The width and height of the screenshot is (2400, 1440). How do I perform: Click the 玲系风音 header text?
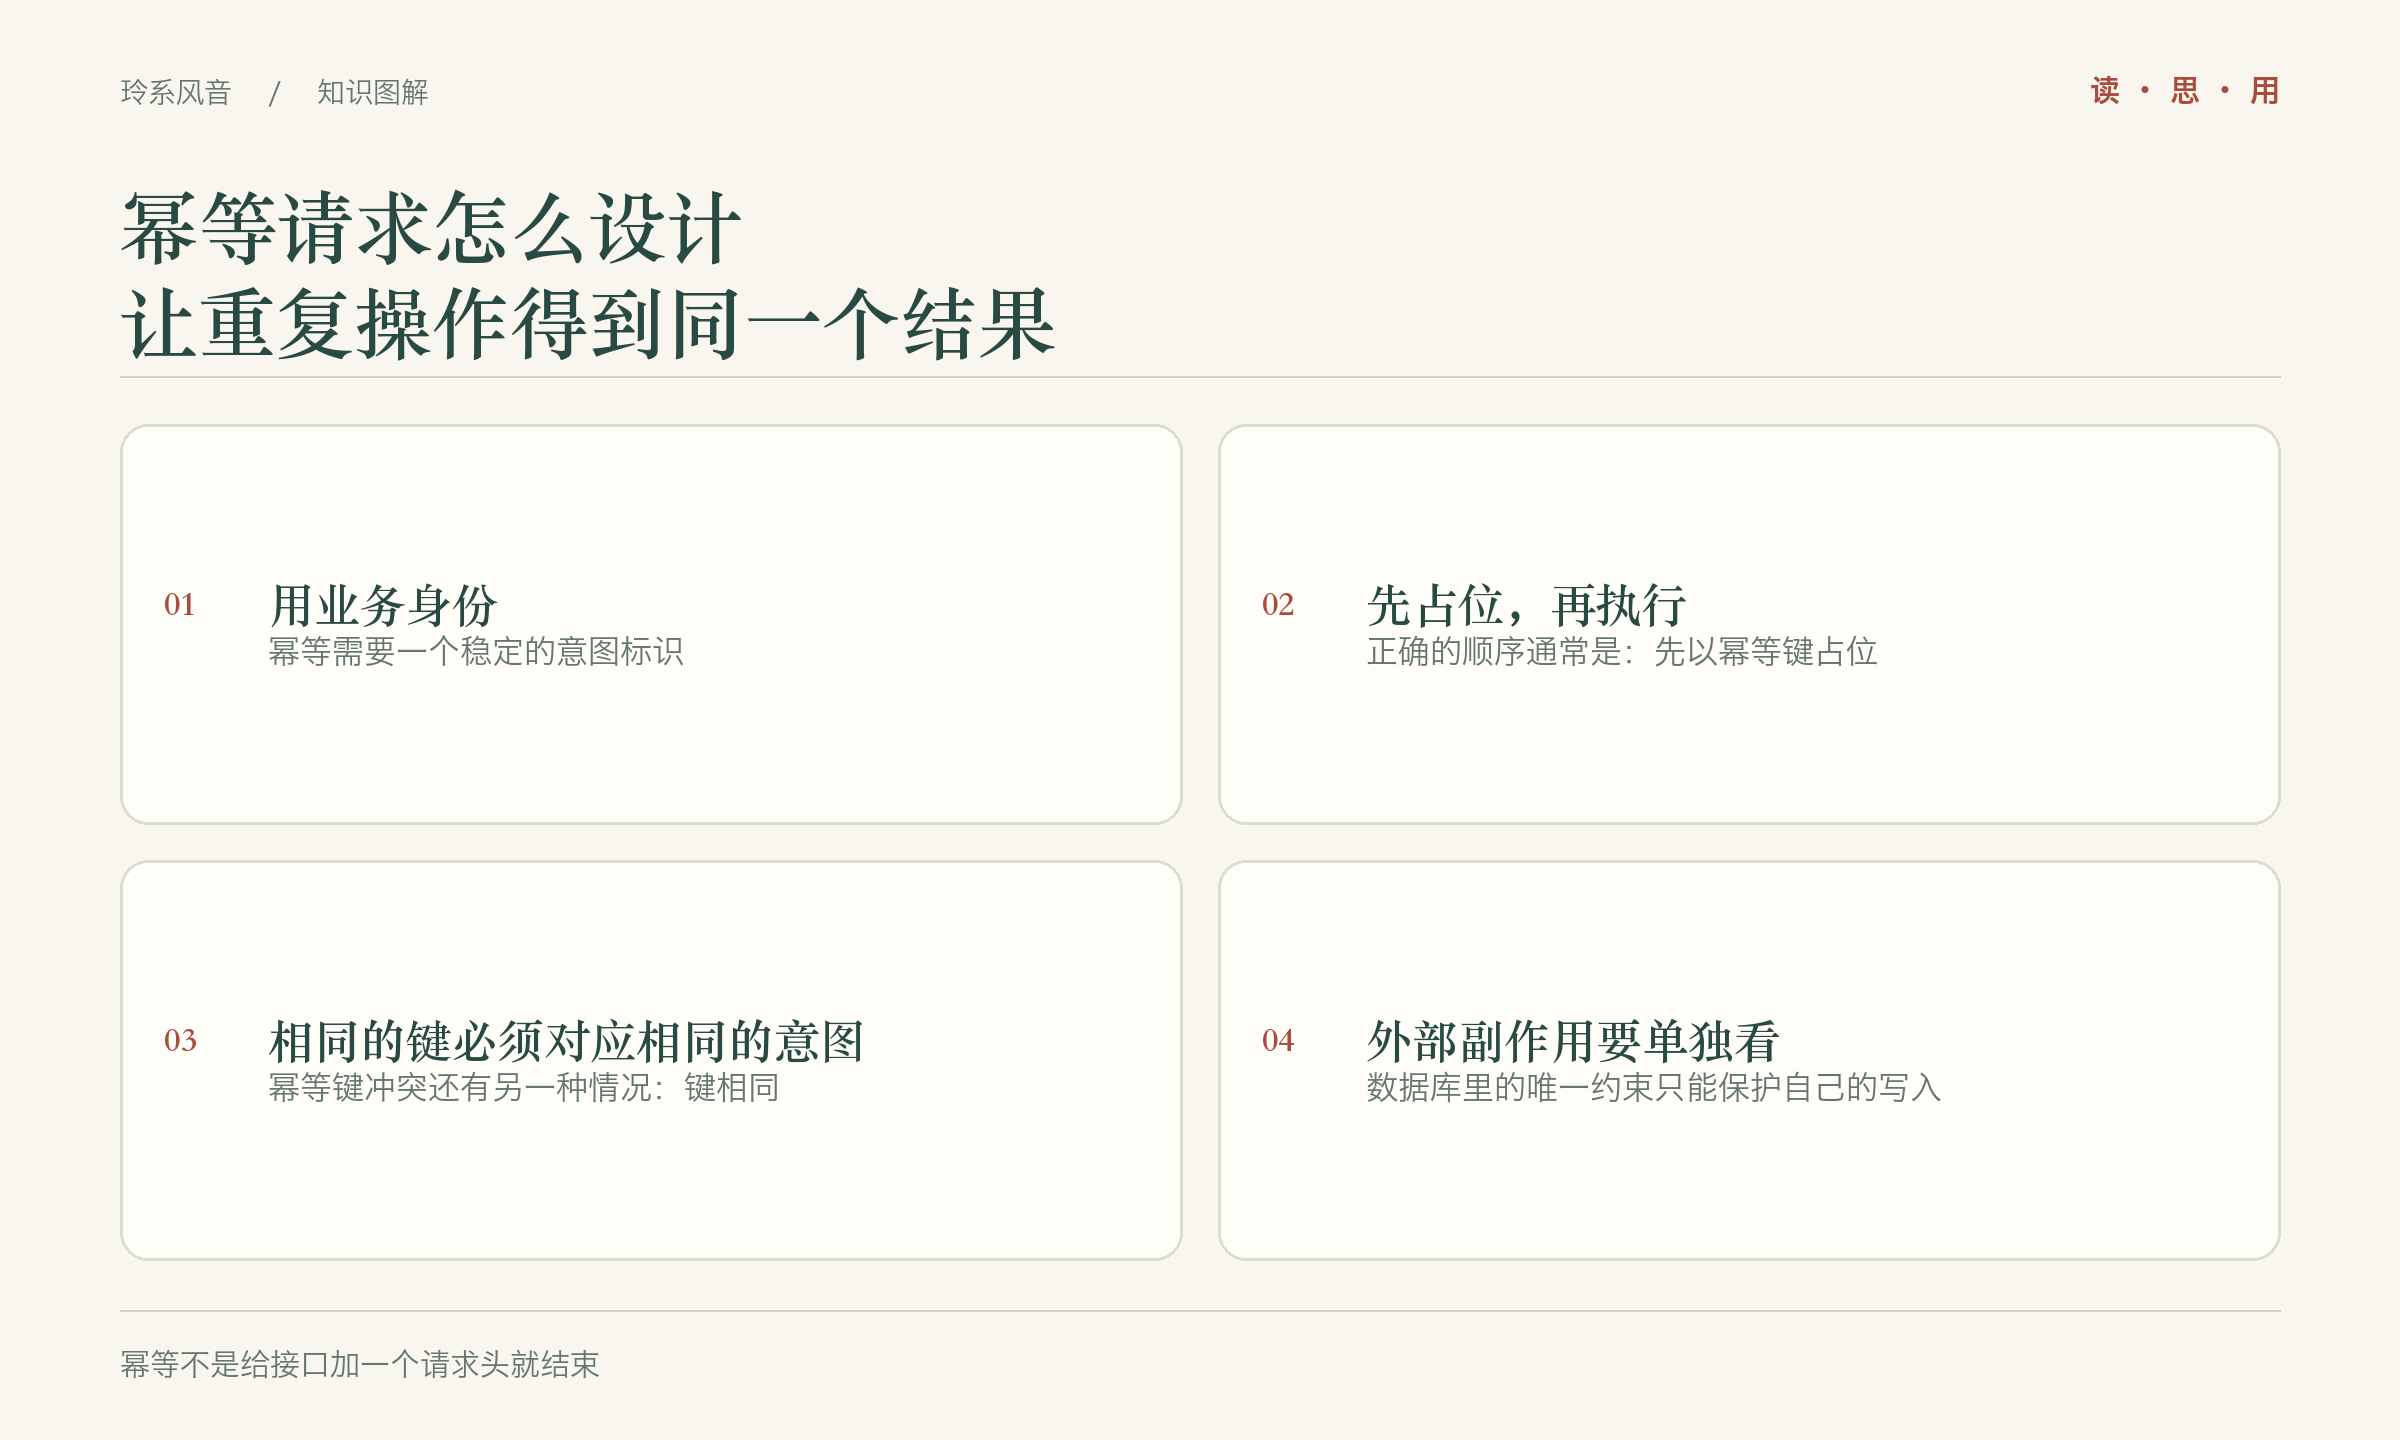176,92
